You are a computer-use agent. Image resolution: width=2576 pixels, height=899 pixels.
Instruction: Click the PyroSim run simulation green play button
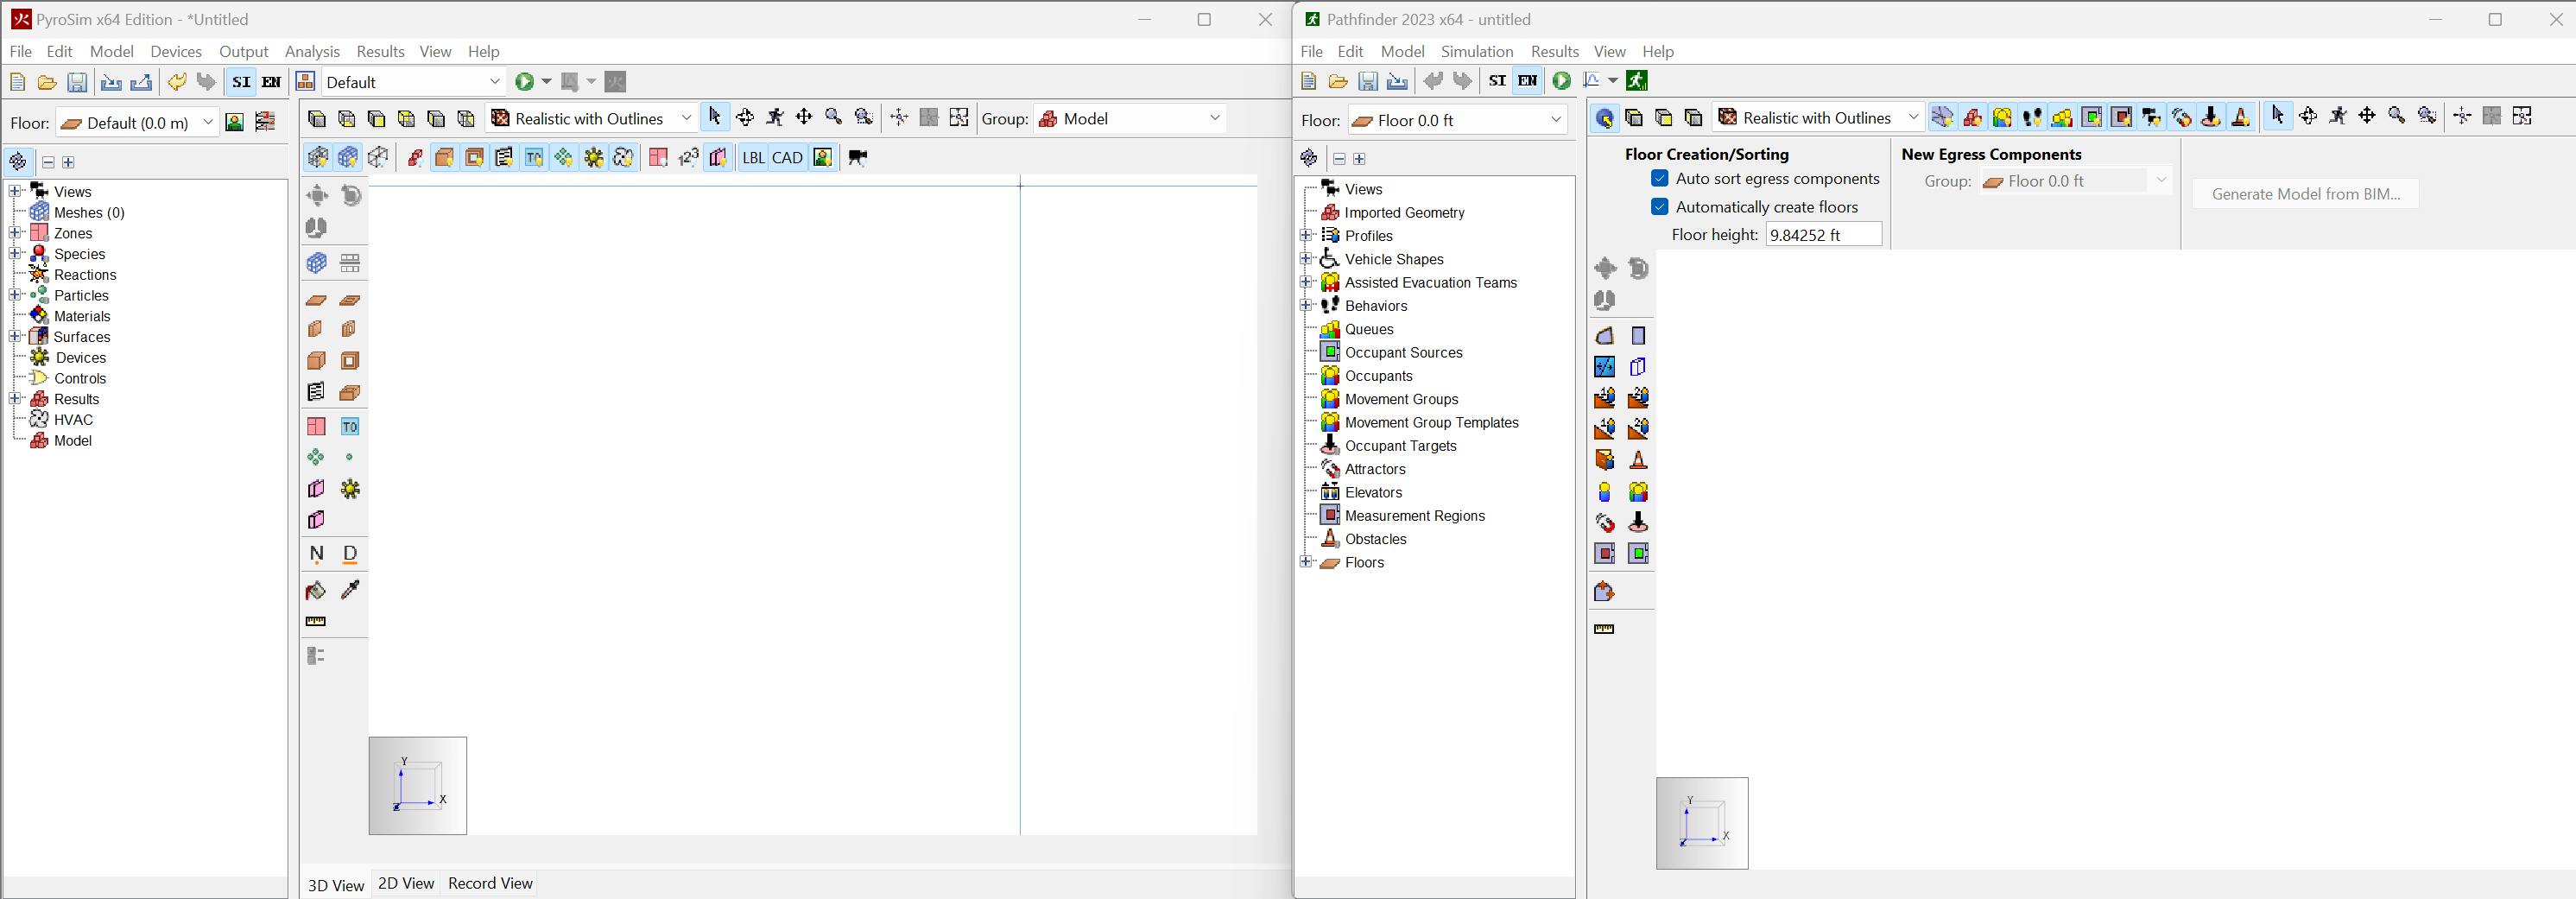coord(524,82)
